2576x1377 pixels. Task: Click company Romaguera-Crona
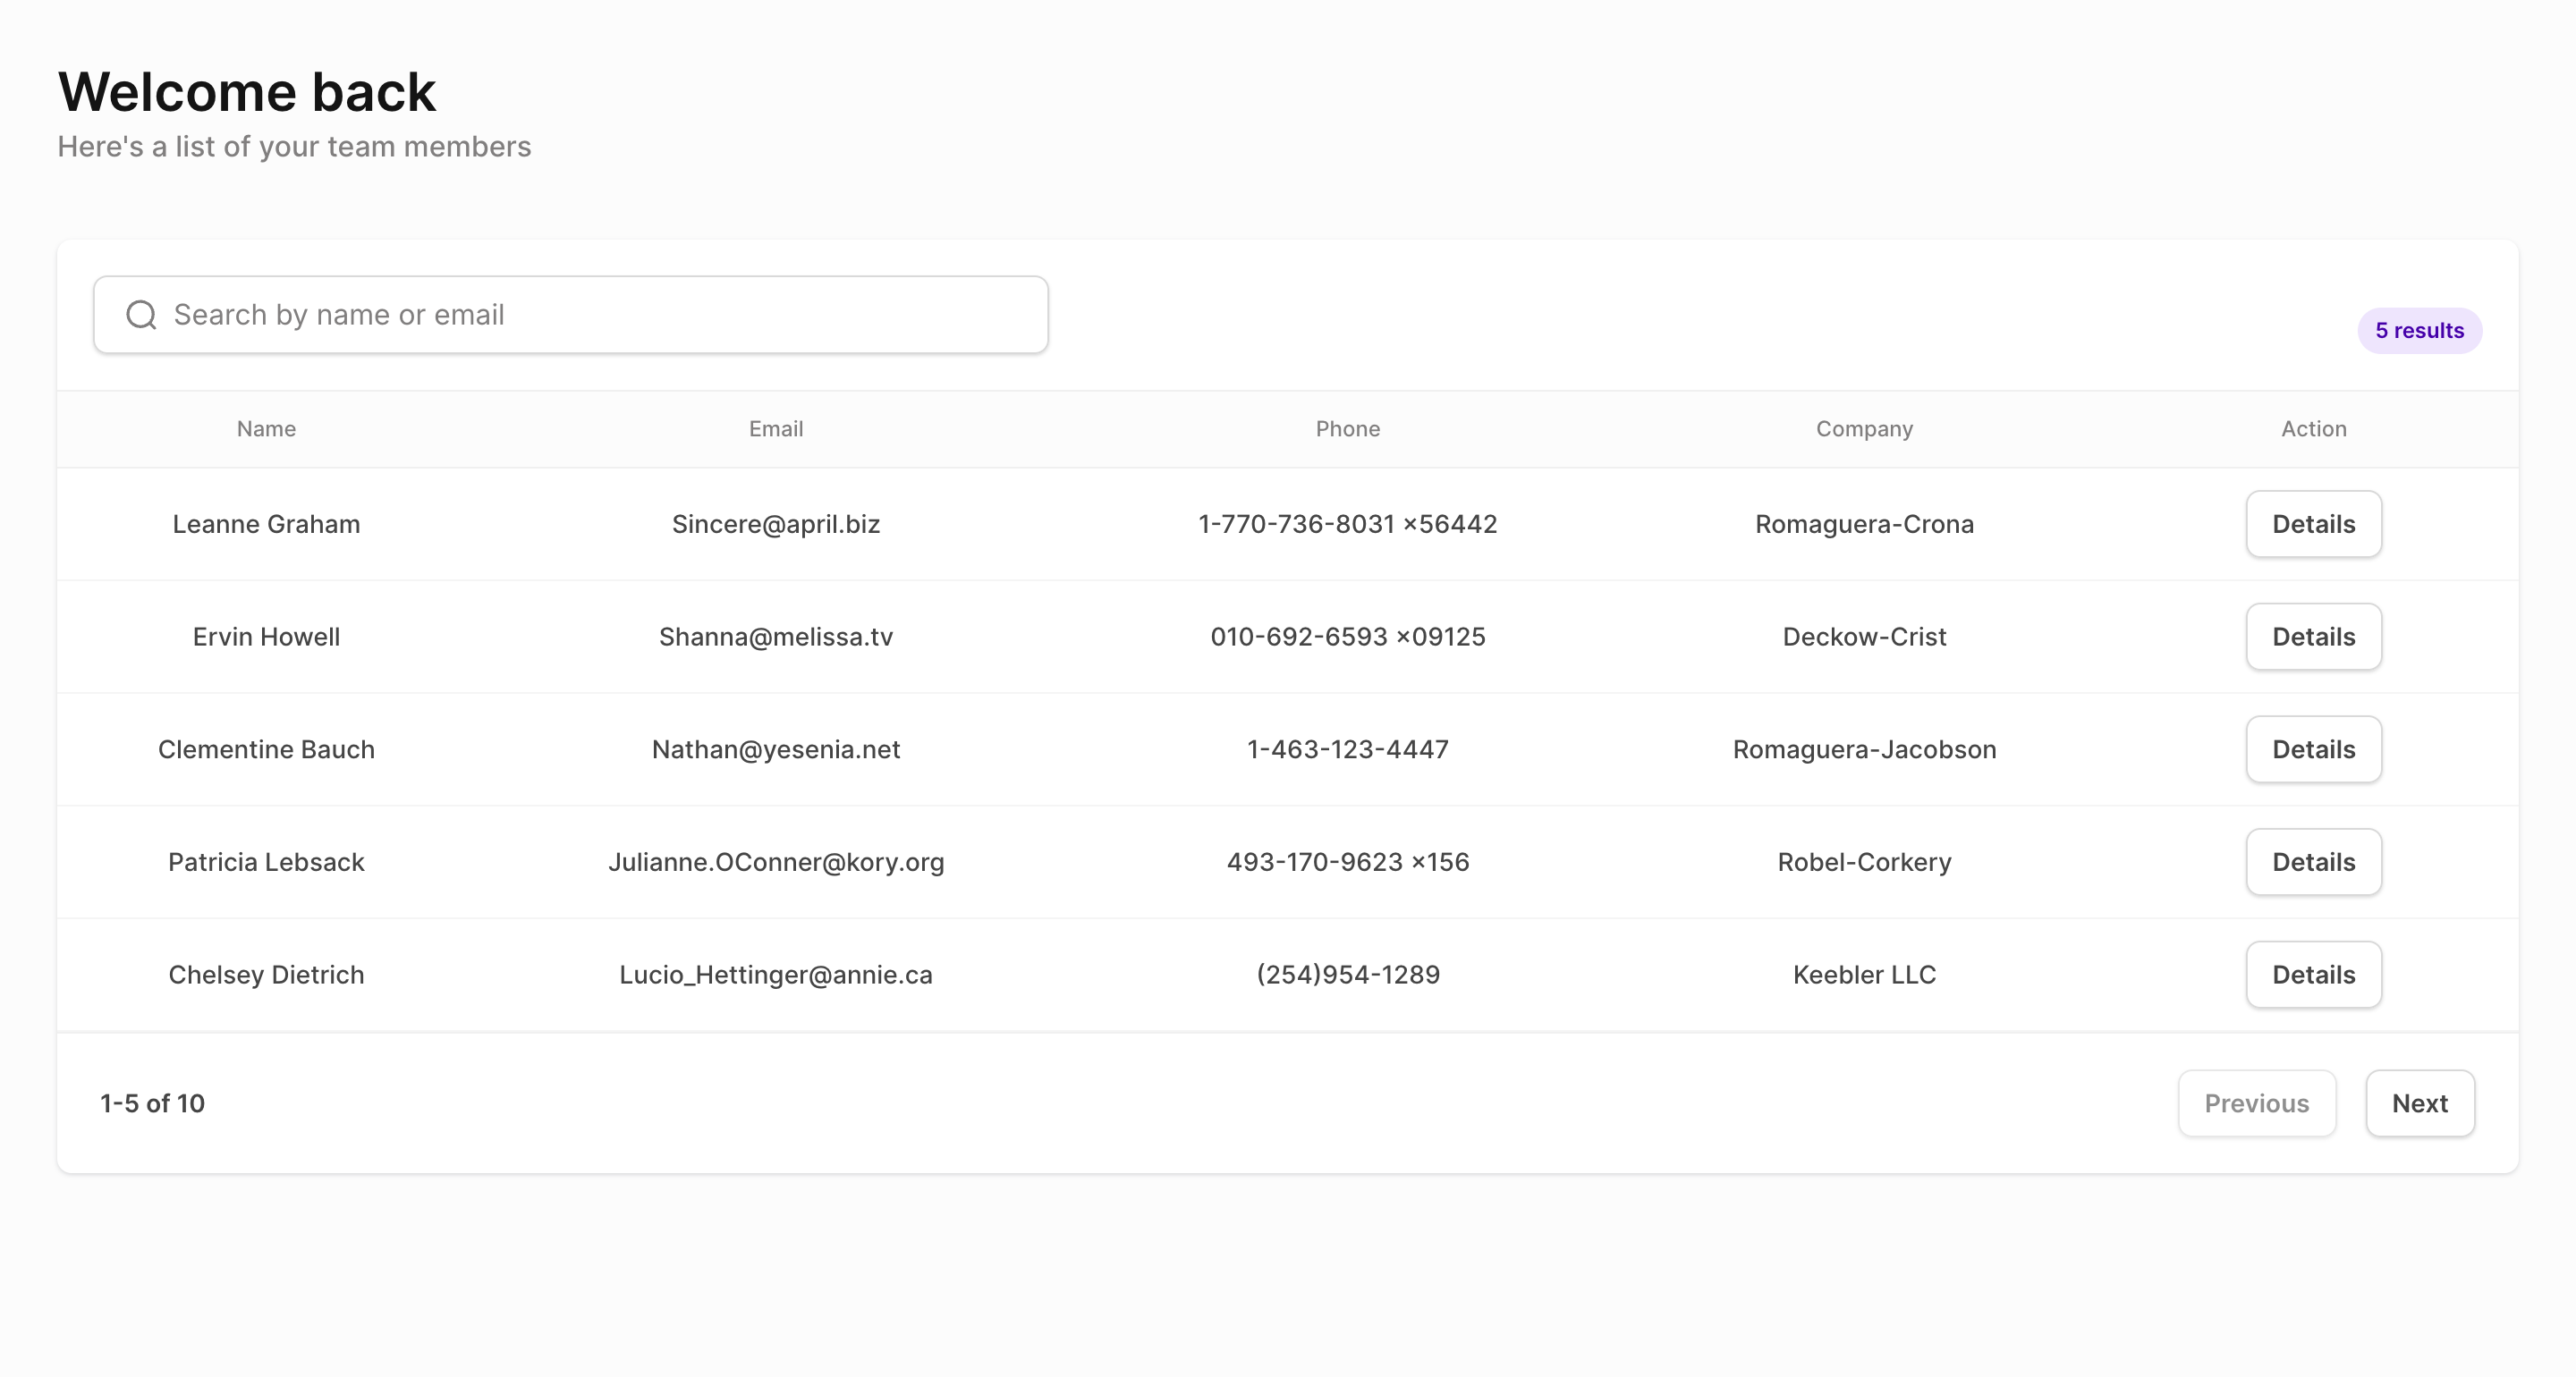1864,524
